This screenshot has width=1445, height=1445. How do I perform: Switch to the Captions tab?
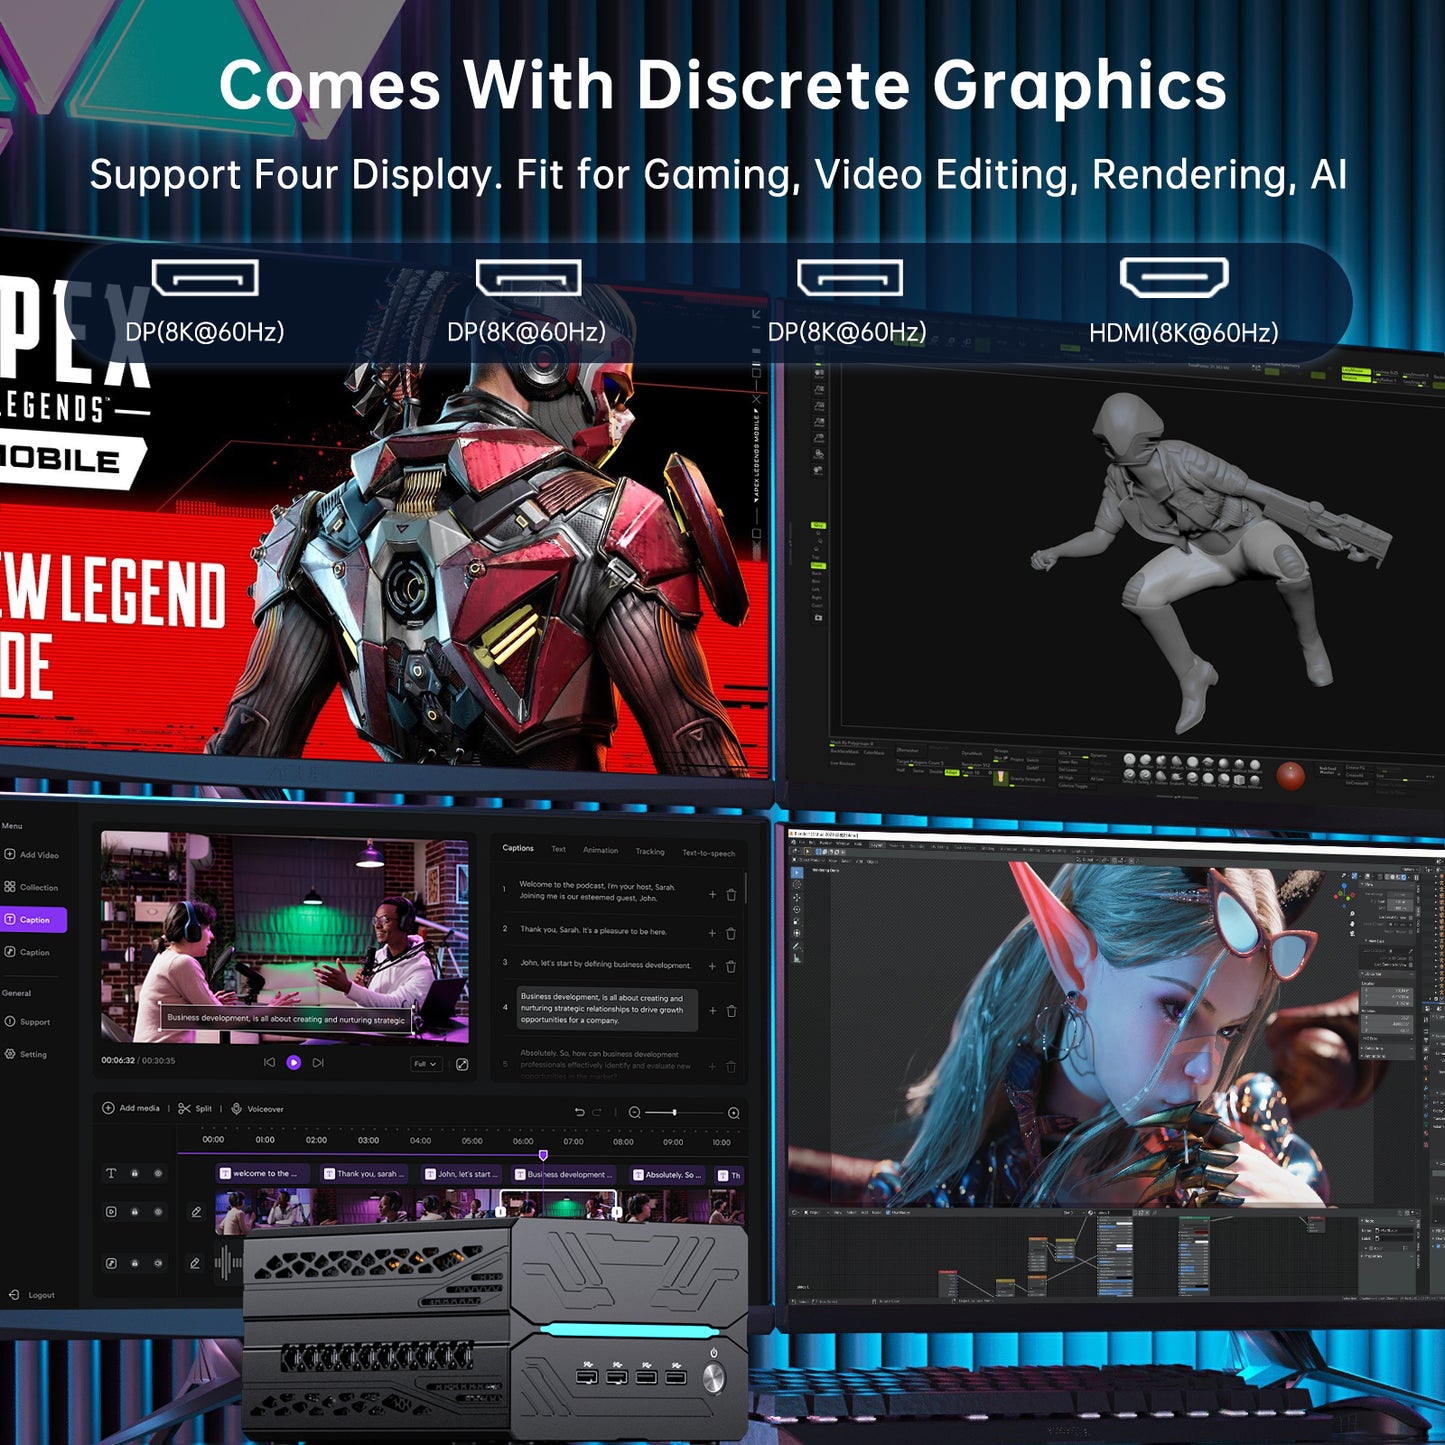pos(518,848)
